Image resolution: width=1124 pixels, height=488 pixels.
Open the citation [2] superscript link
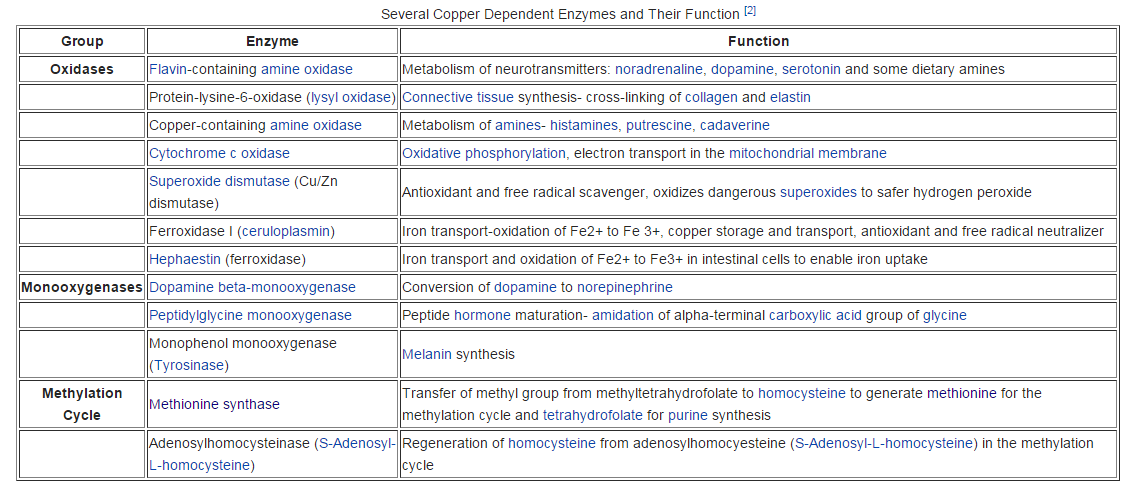click(x=750, y=11)
